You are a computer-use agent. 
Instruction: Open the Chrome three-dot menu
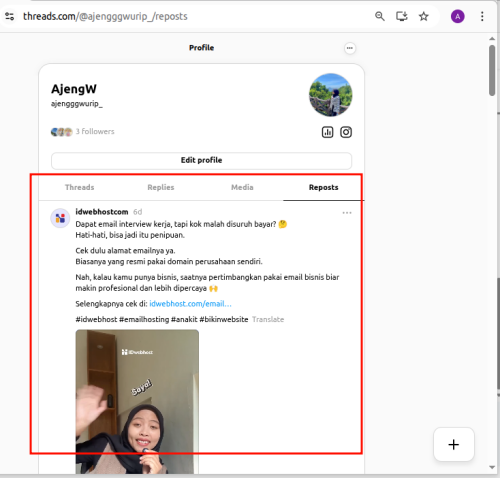pos(482,16)
